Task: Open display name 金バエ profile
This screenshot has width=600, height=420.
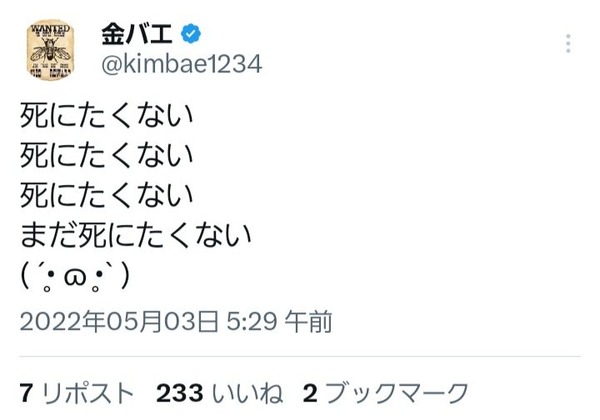Action: [x=137, y=34]
